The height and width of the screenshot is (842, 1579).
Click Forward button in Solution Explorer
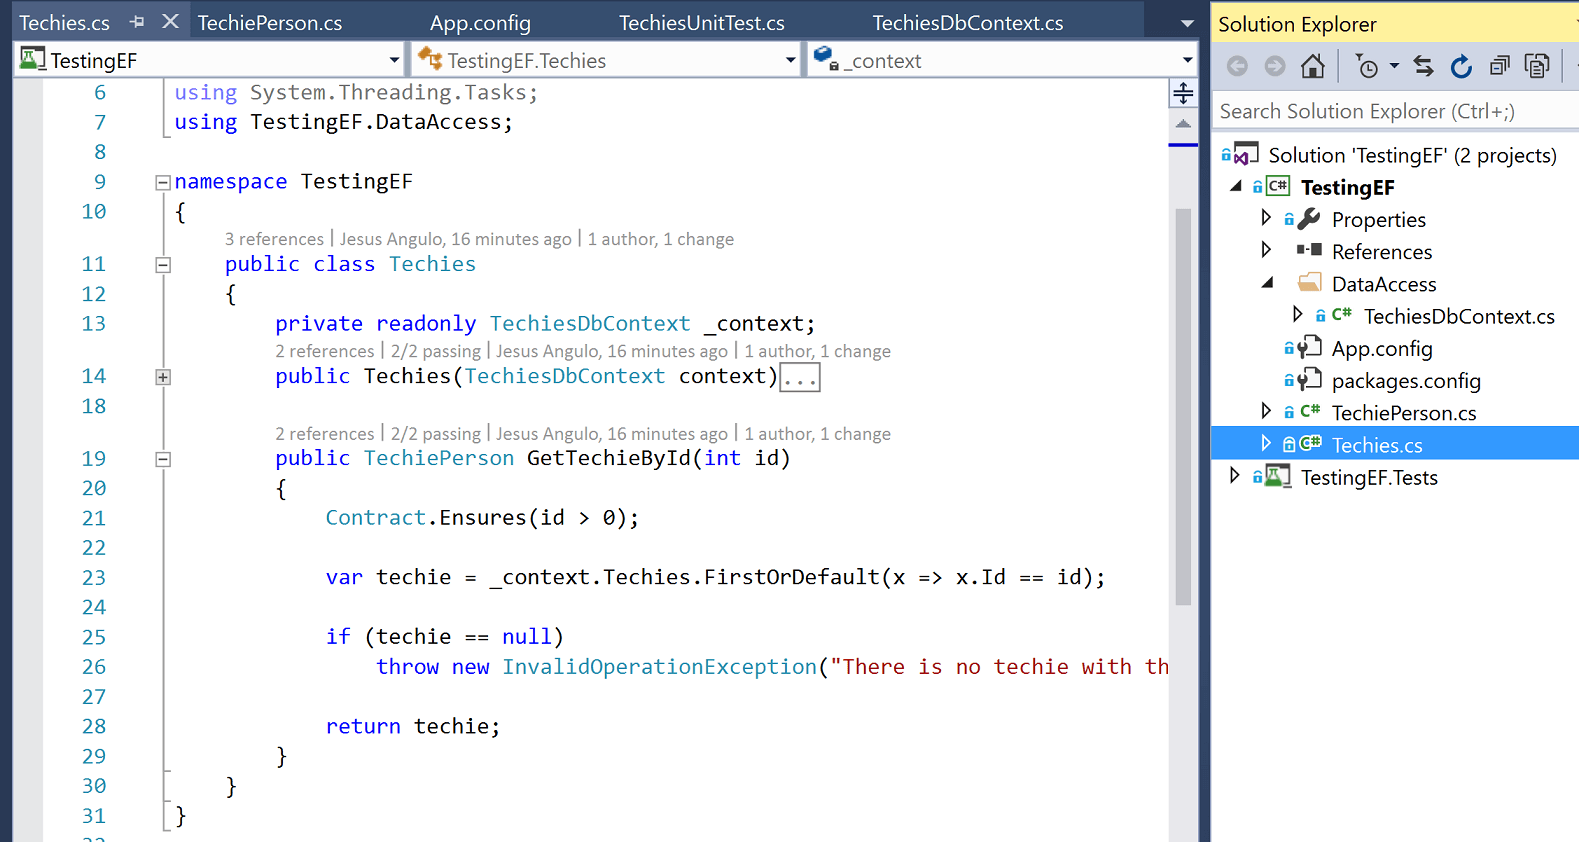(1275, 66)
